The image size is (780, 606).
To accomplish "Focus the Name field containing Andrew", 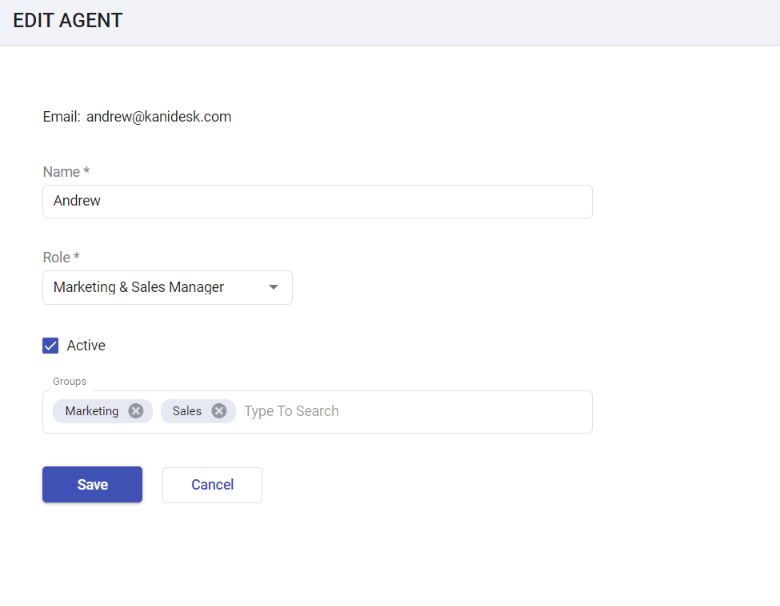I will (x=317, y=202).
